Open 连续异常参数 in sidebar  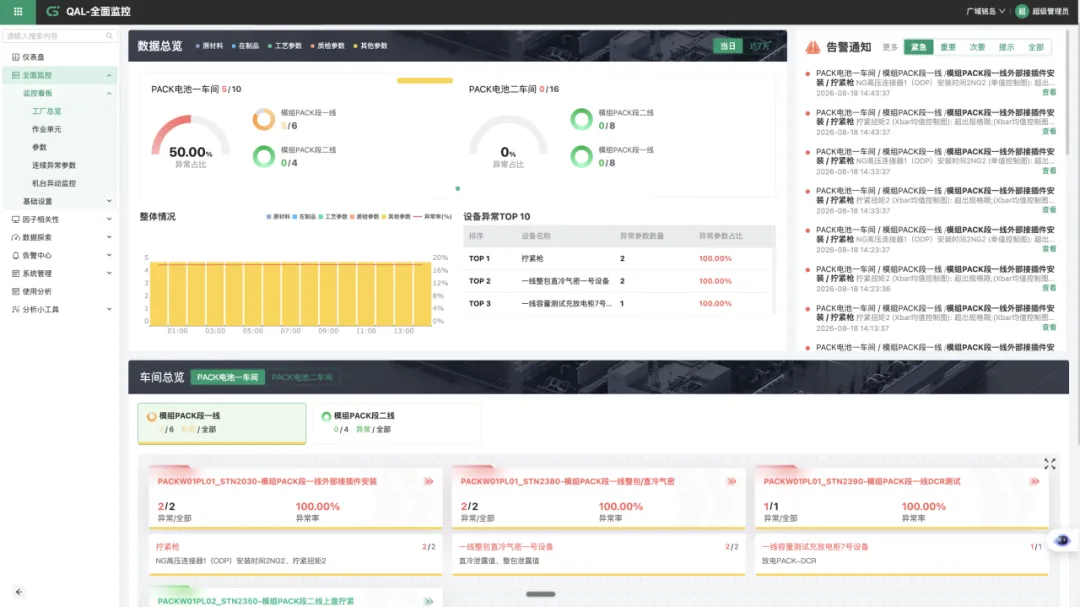(54, 165)
